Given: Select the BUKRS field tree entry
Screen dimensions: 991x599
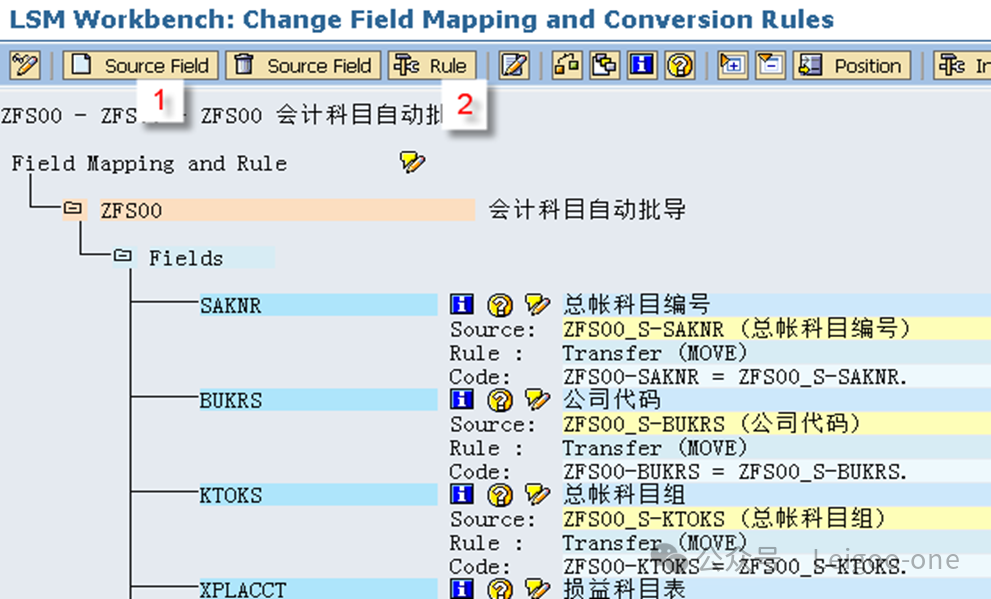Looking at the screenshot, I should [231, 401].
